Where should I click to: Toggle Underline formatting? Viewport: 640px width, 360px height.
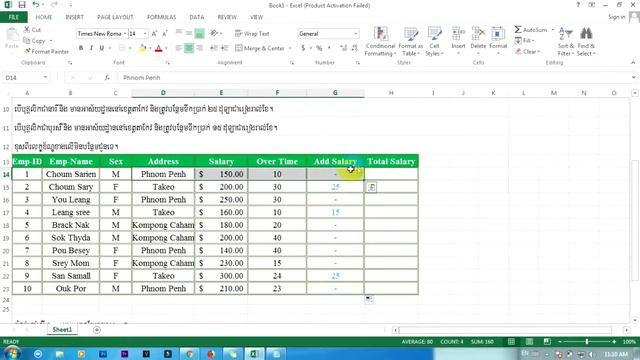[102, 48]
